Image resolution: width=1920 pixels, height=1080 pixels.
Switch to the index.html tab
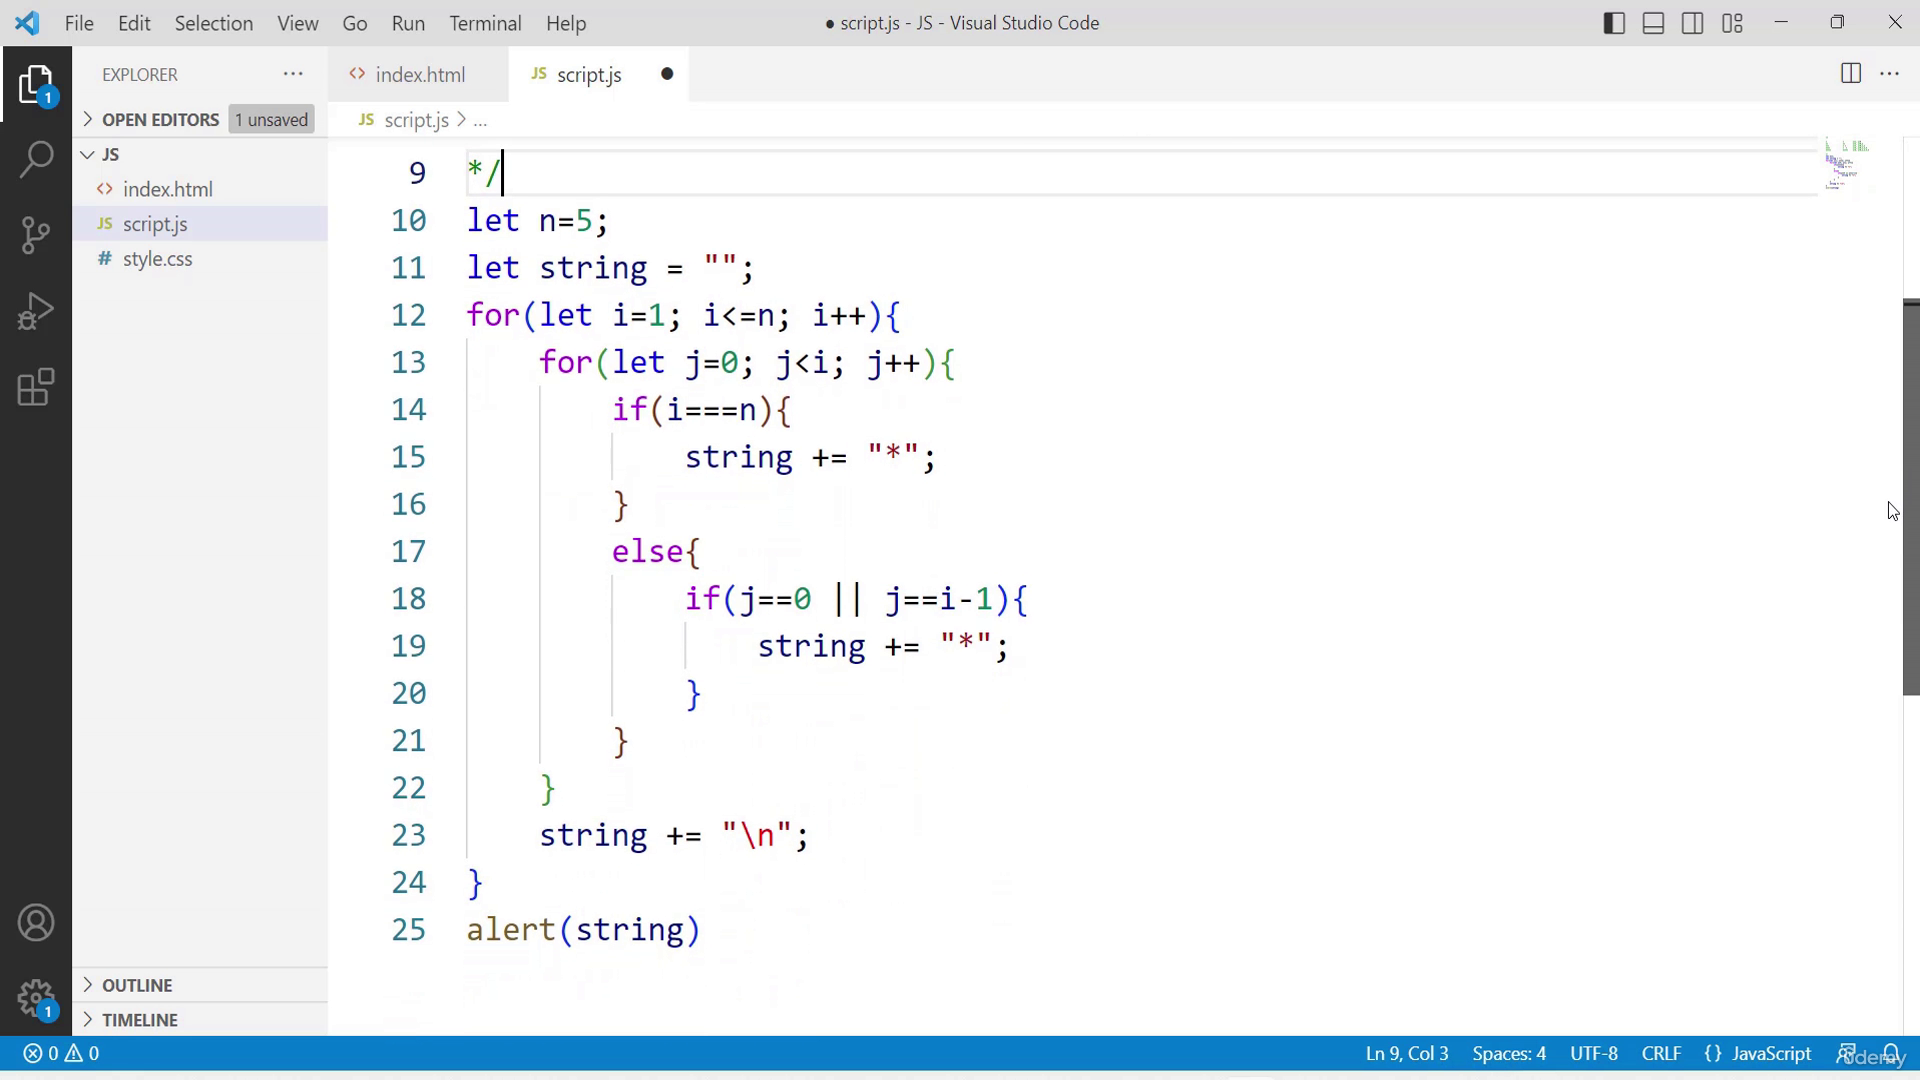point(419,74)
